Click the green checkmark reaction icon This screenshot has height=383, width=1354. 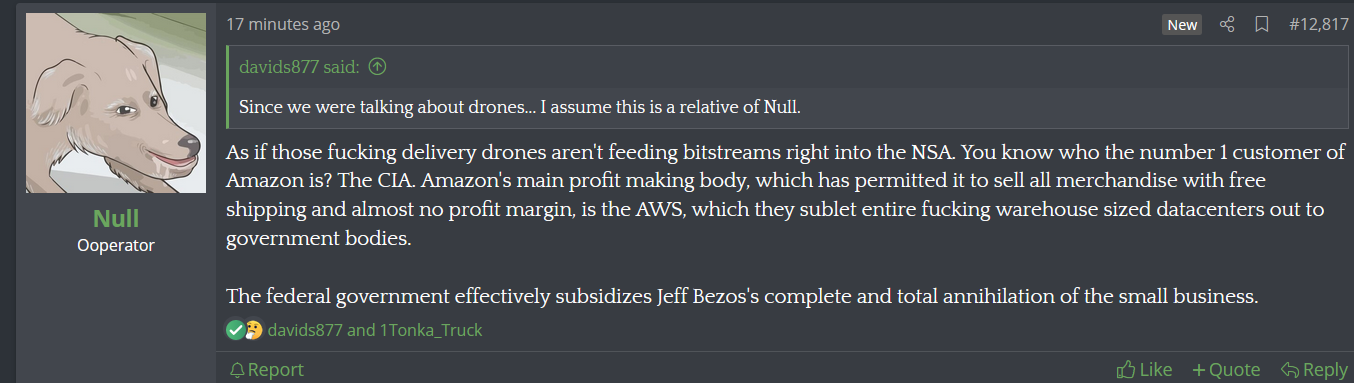point(235,329)
